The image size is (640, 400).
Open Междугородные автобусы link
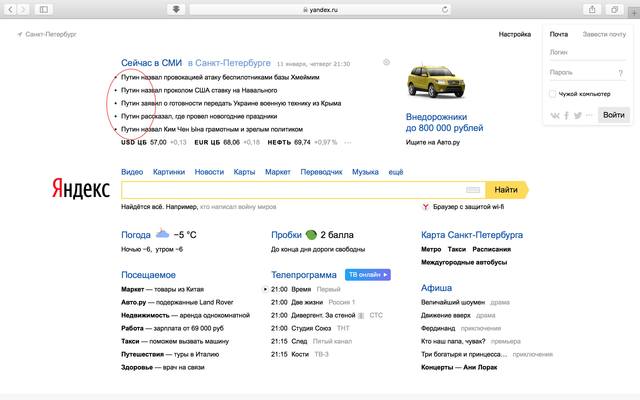(x=464, y=262)
